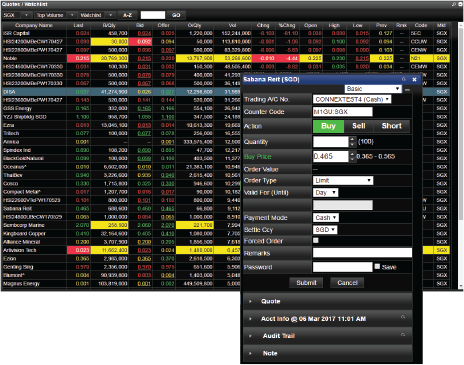Click the refresh icon beside Acct Info

pos(403,317)
